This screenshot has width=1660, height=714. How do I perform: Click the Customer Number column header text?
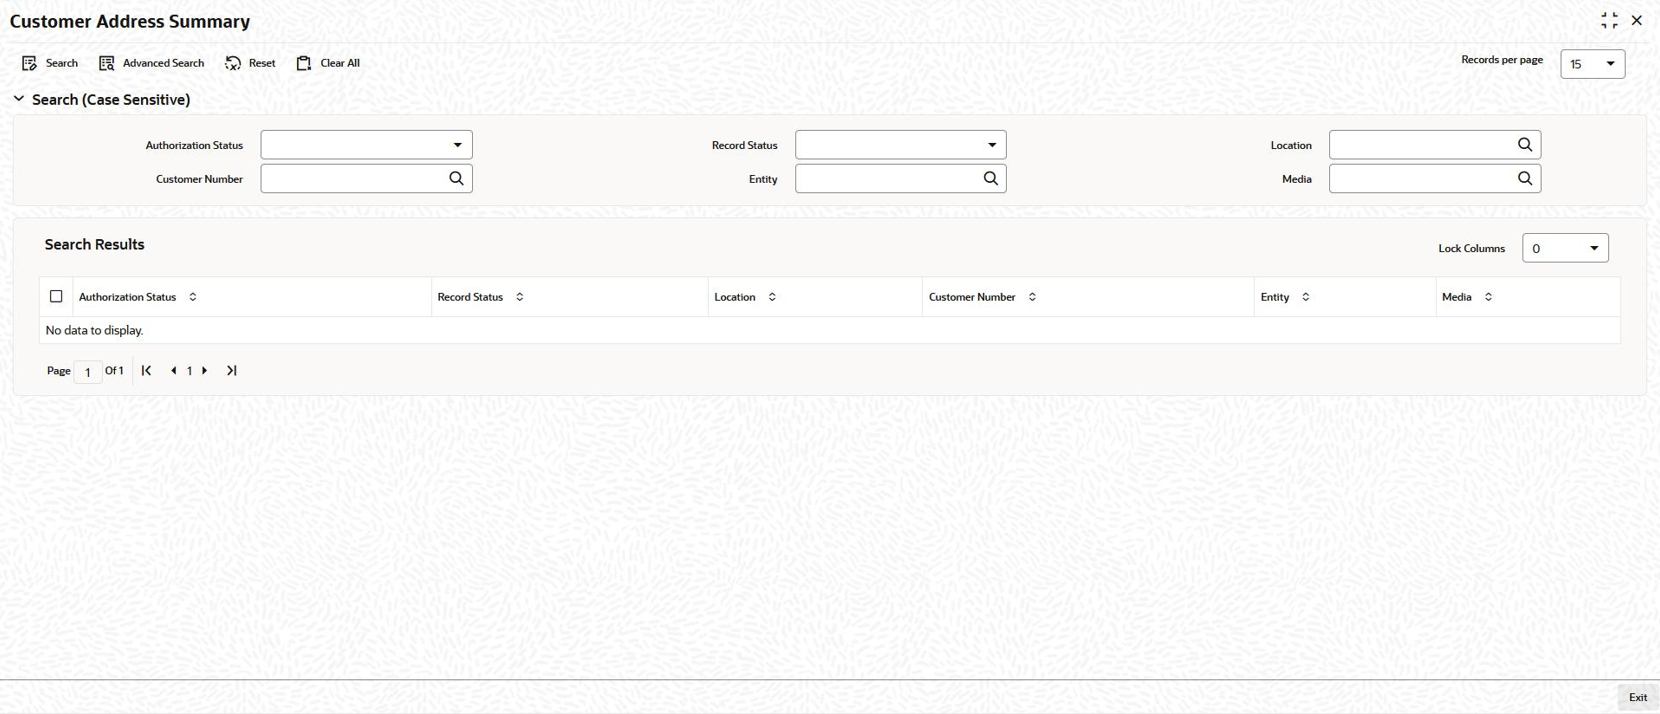972,297
